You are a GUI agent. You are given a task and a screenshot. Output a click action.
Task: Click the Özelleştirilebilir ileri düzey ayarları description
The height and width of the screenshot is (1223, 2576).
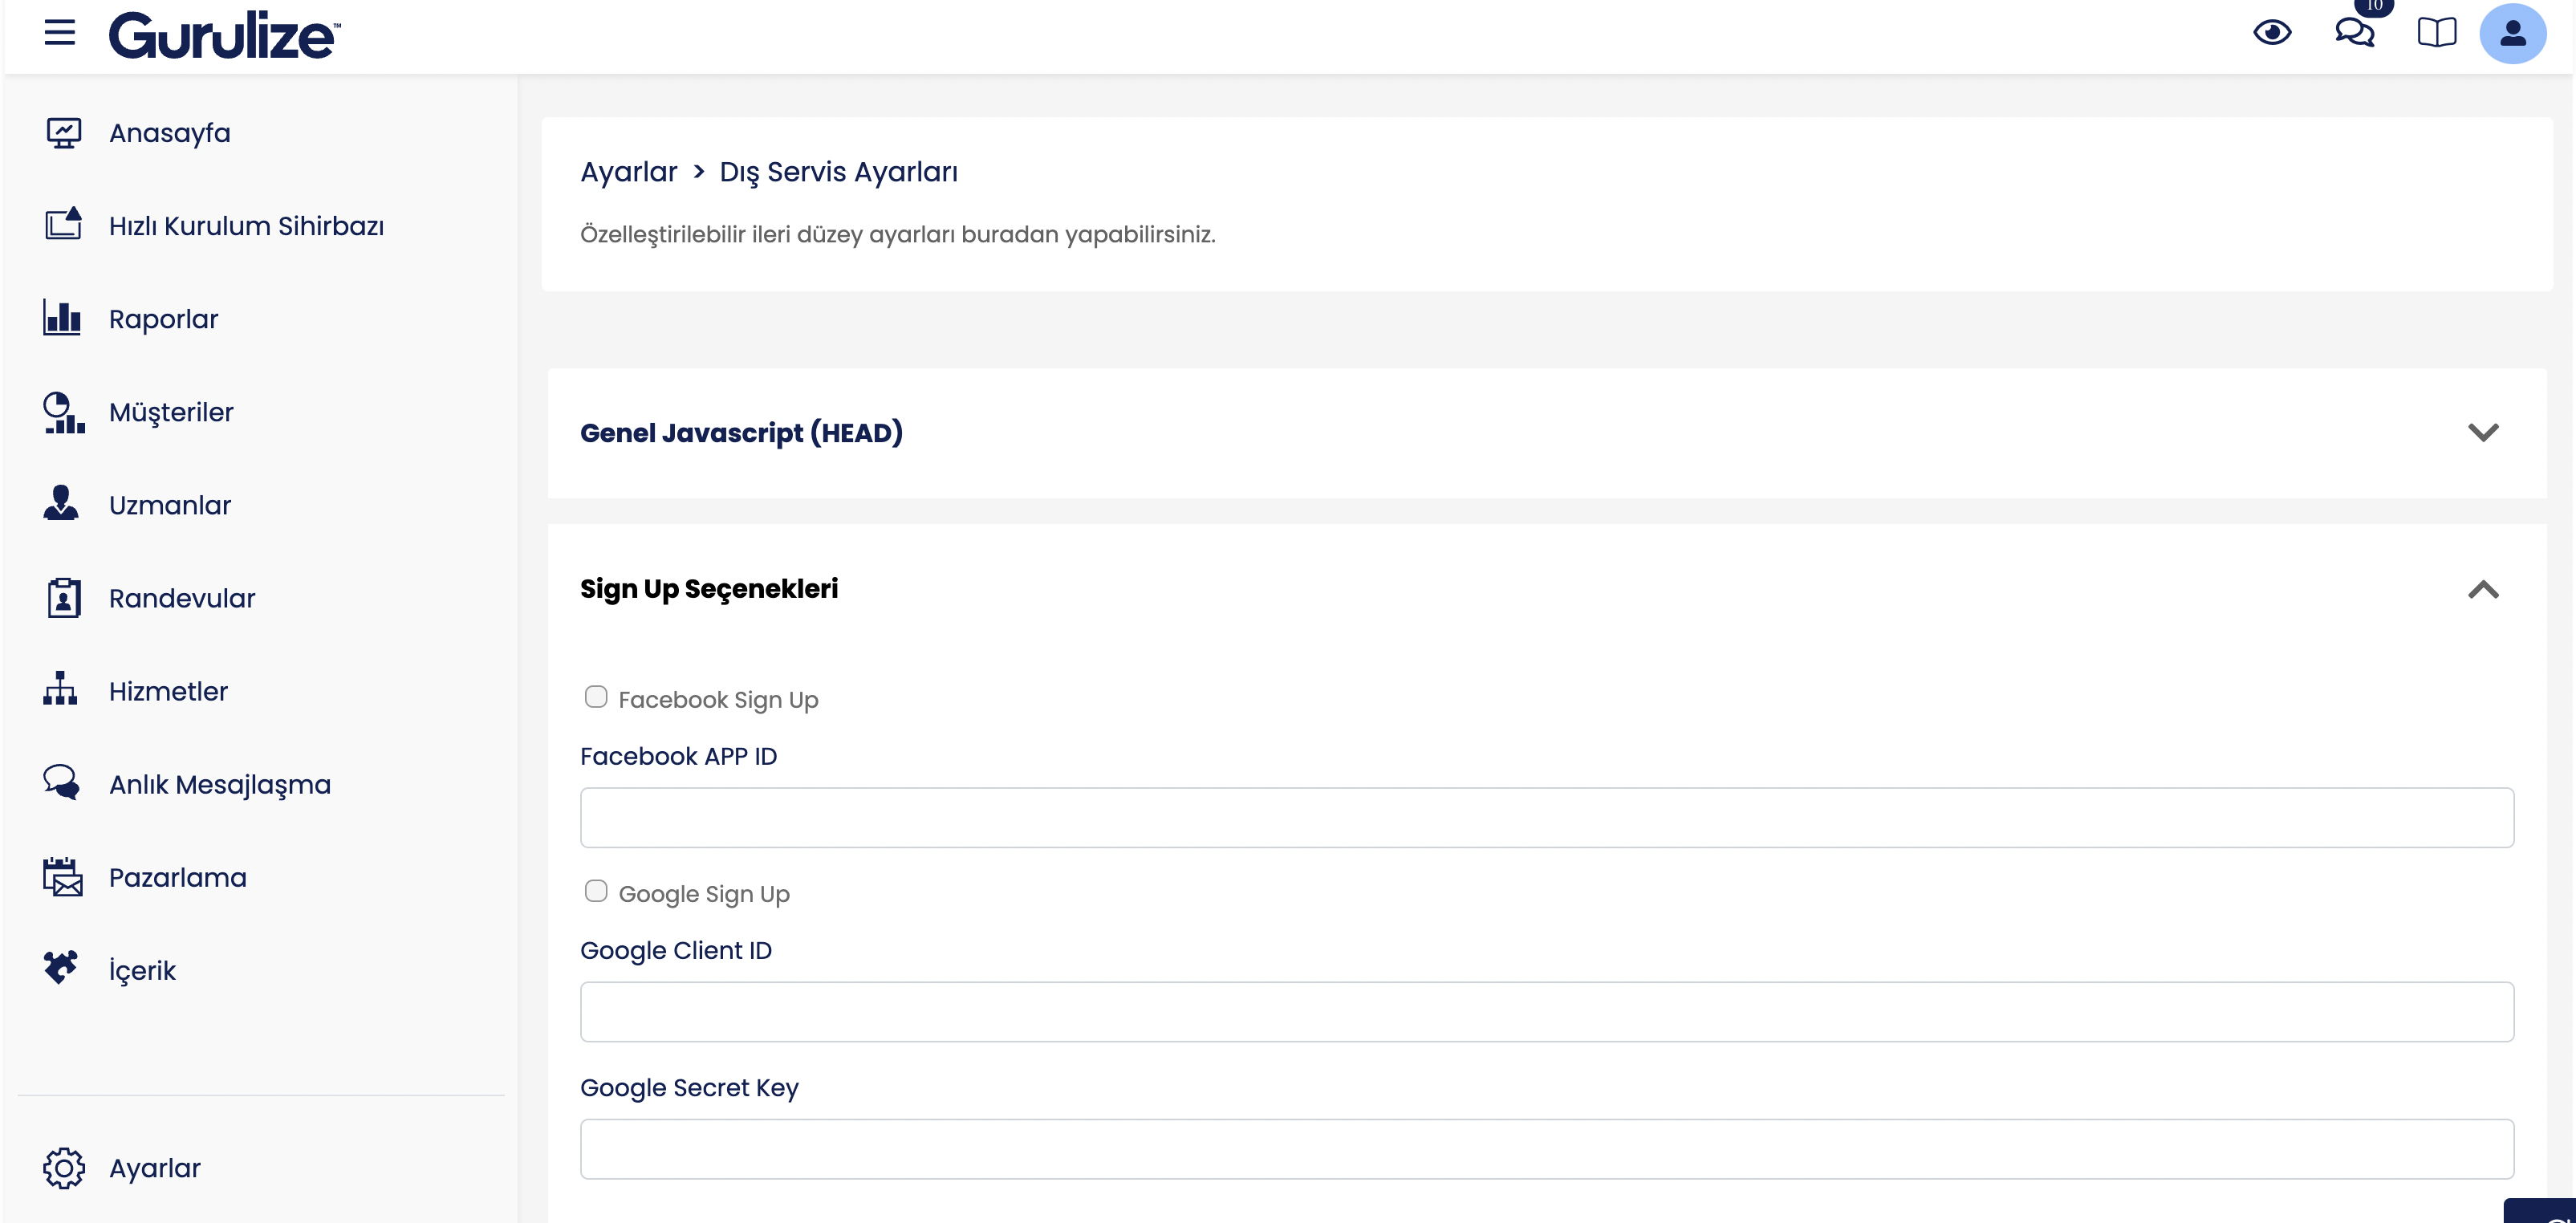(898, 234)
